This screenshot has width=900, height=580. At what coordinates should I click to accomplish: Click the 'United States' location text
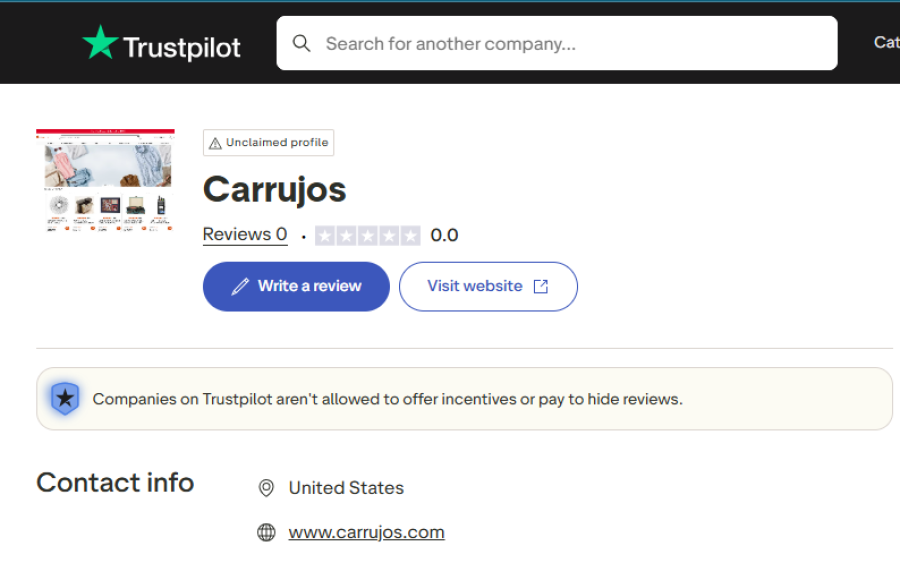coord(346,488)
